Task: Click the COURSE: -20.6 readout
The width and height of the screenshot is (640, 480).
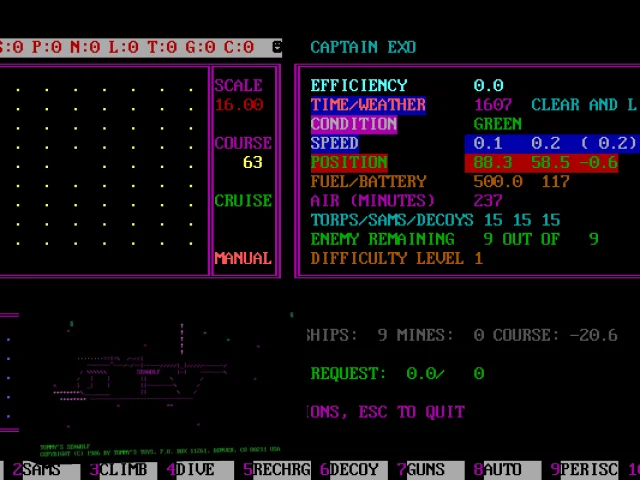Action: [x=555, y=335]
